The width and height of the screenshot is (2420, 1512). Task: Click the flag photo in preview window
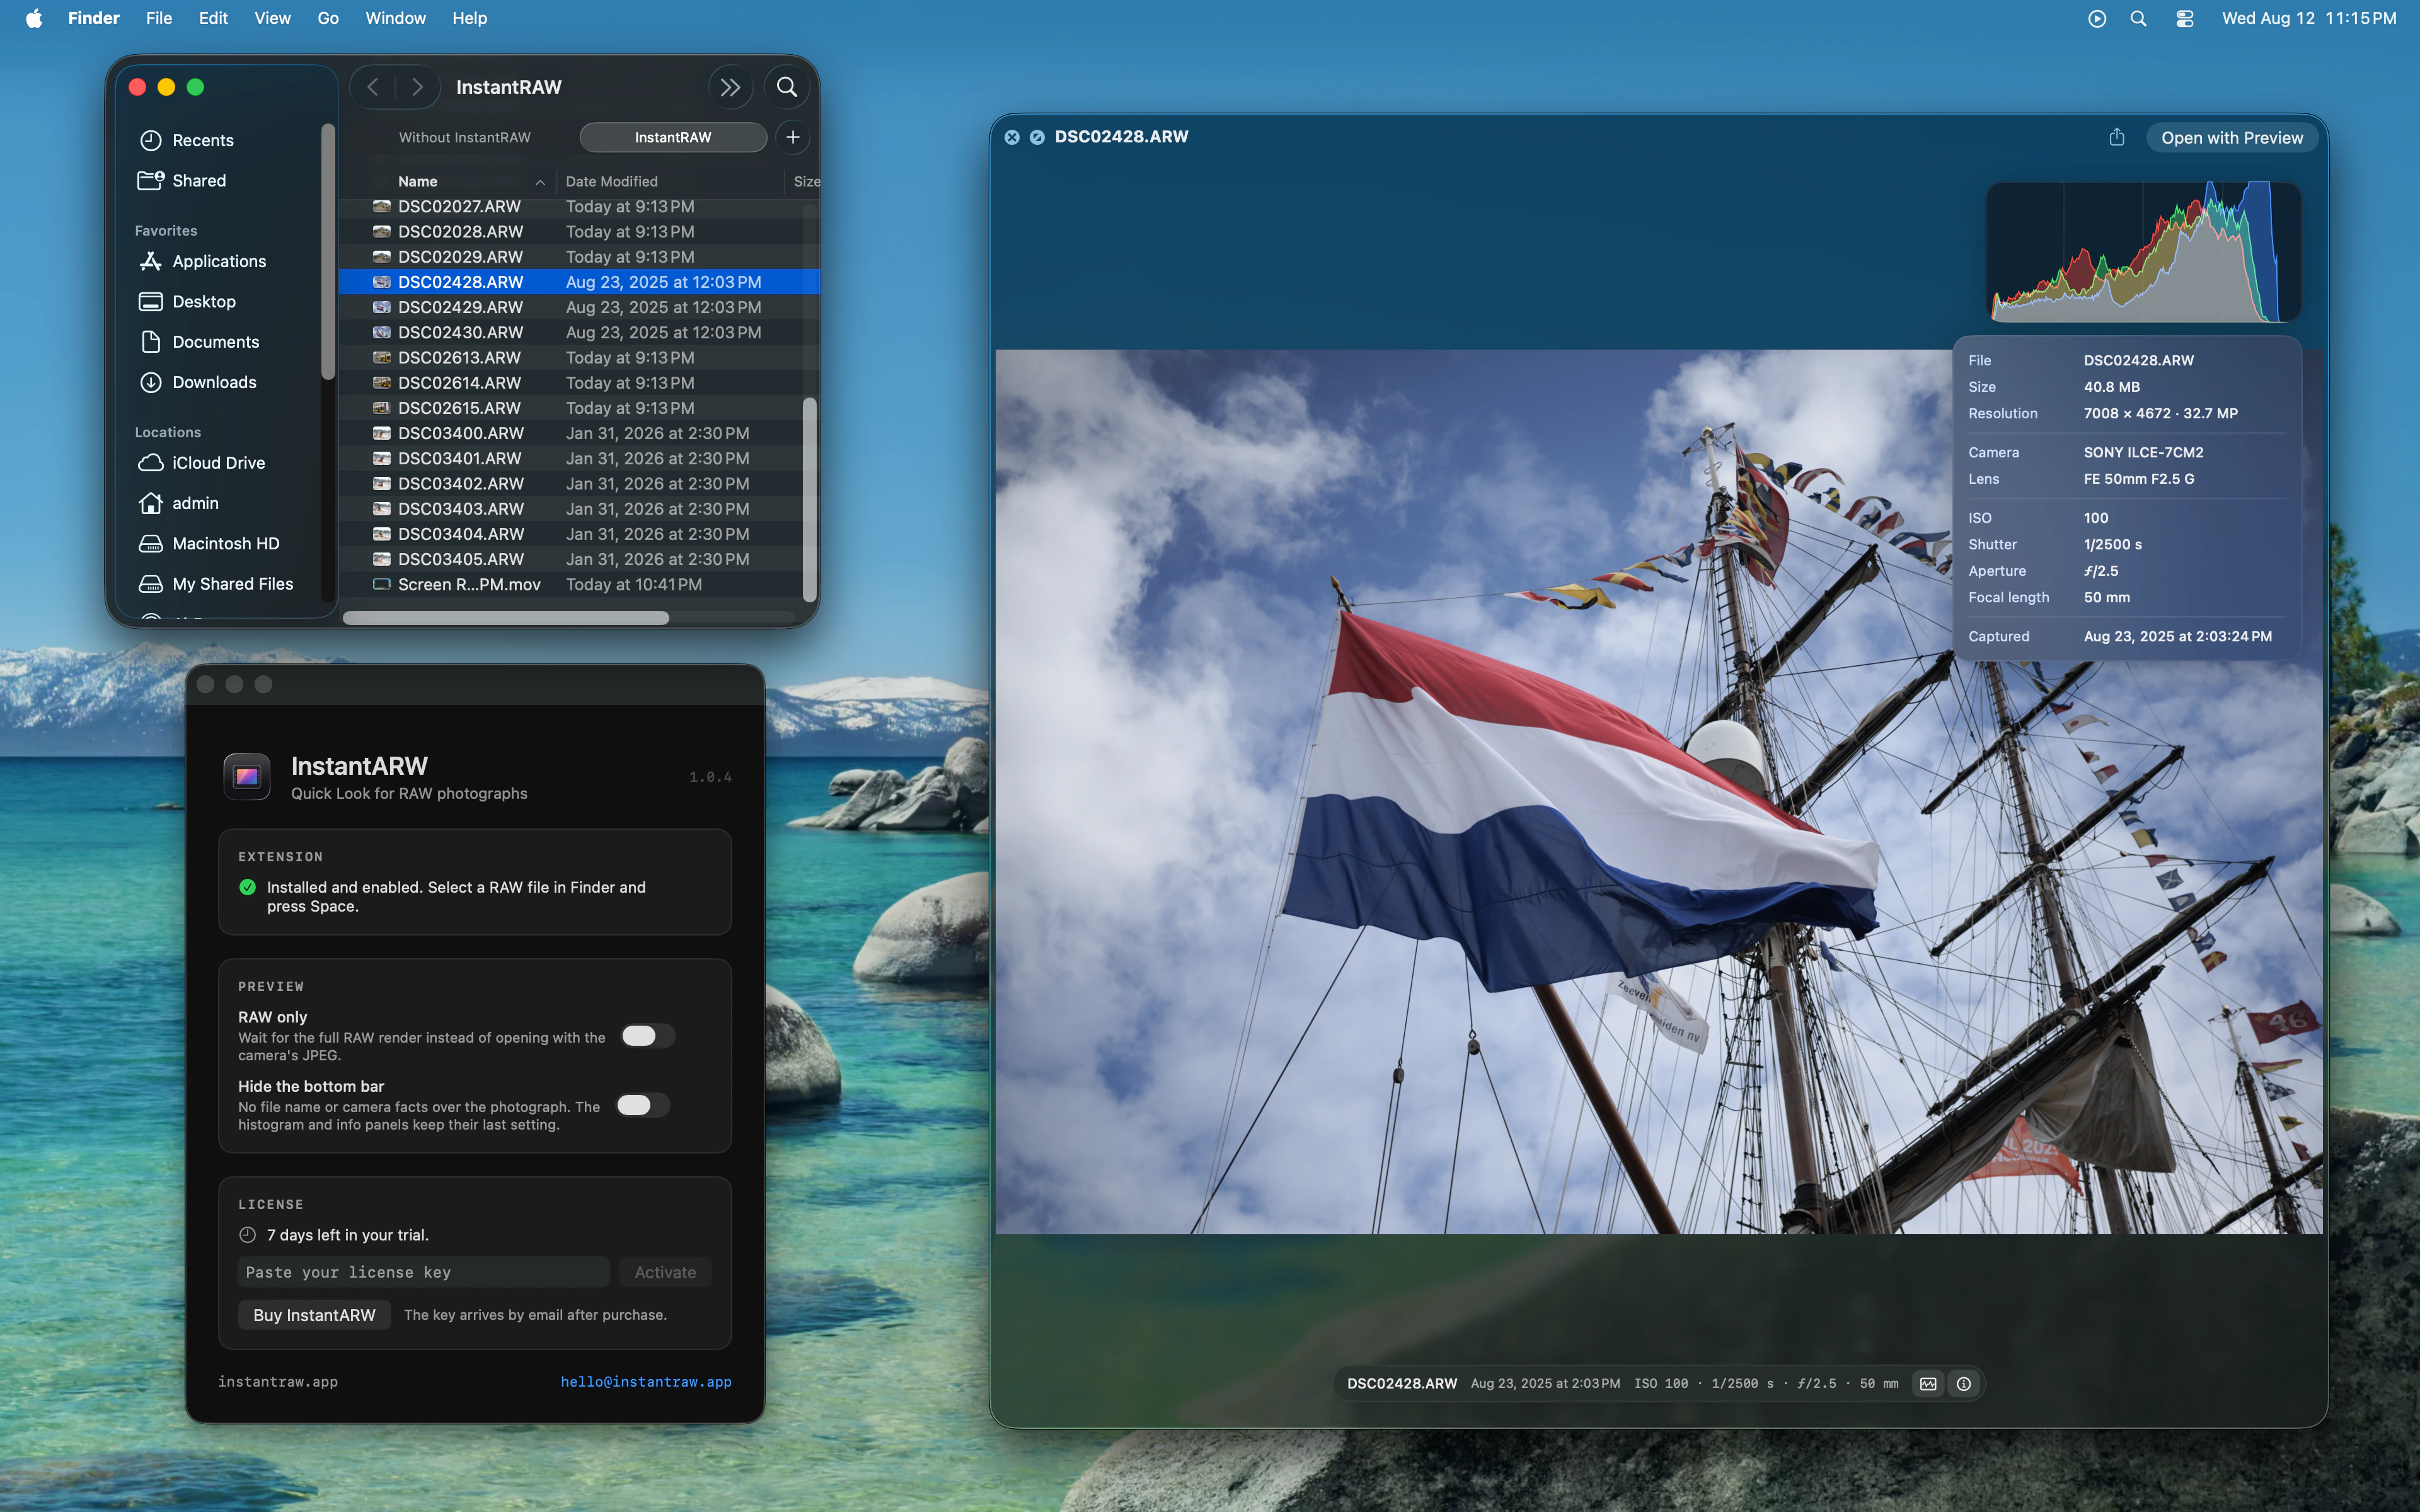1658,791
